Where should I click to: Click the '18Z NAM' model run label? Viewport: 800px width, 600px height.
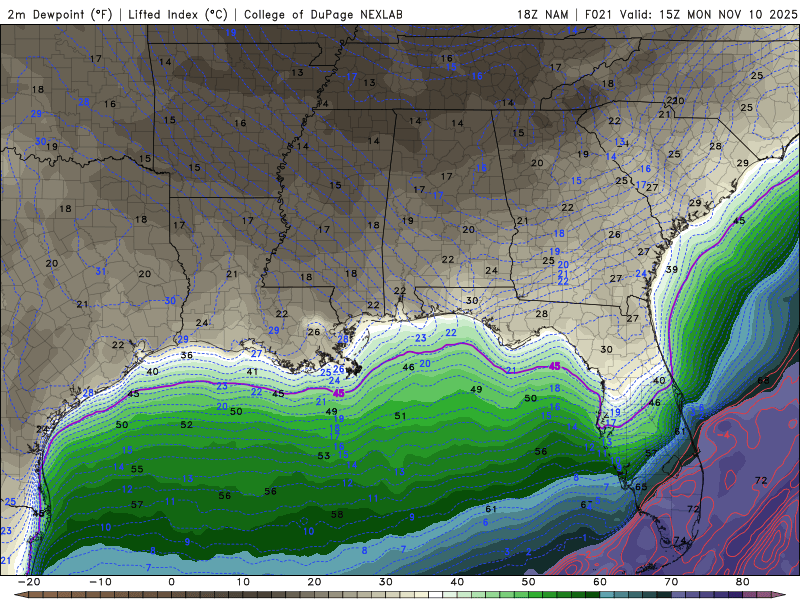coord(543,14)
